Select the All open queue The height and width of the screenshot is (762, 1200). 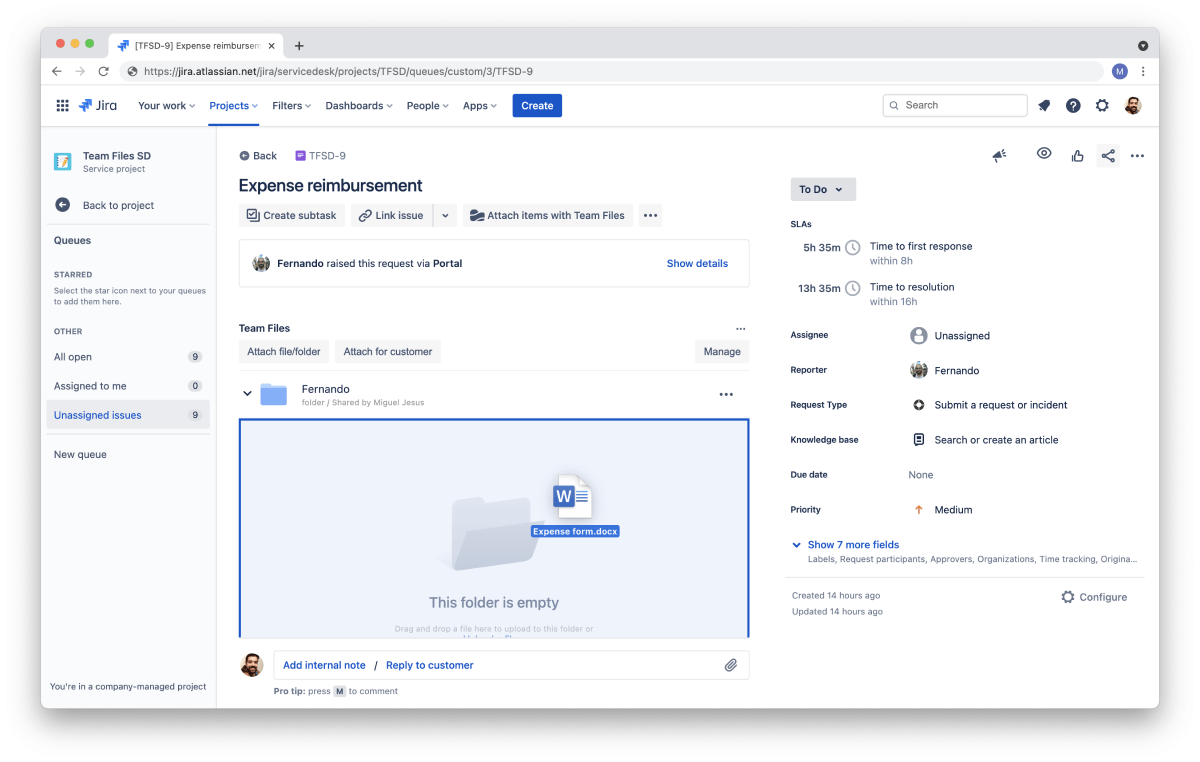tap(128, 357)
